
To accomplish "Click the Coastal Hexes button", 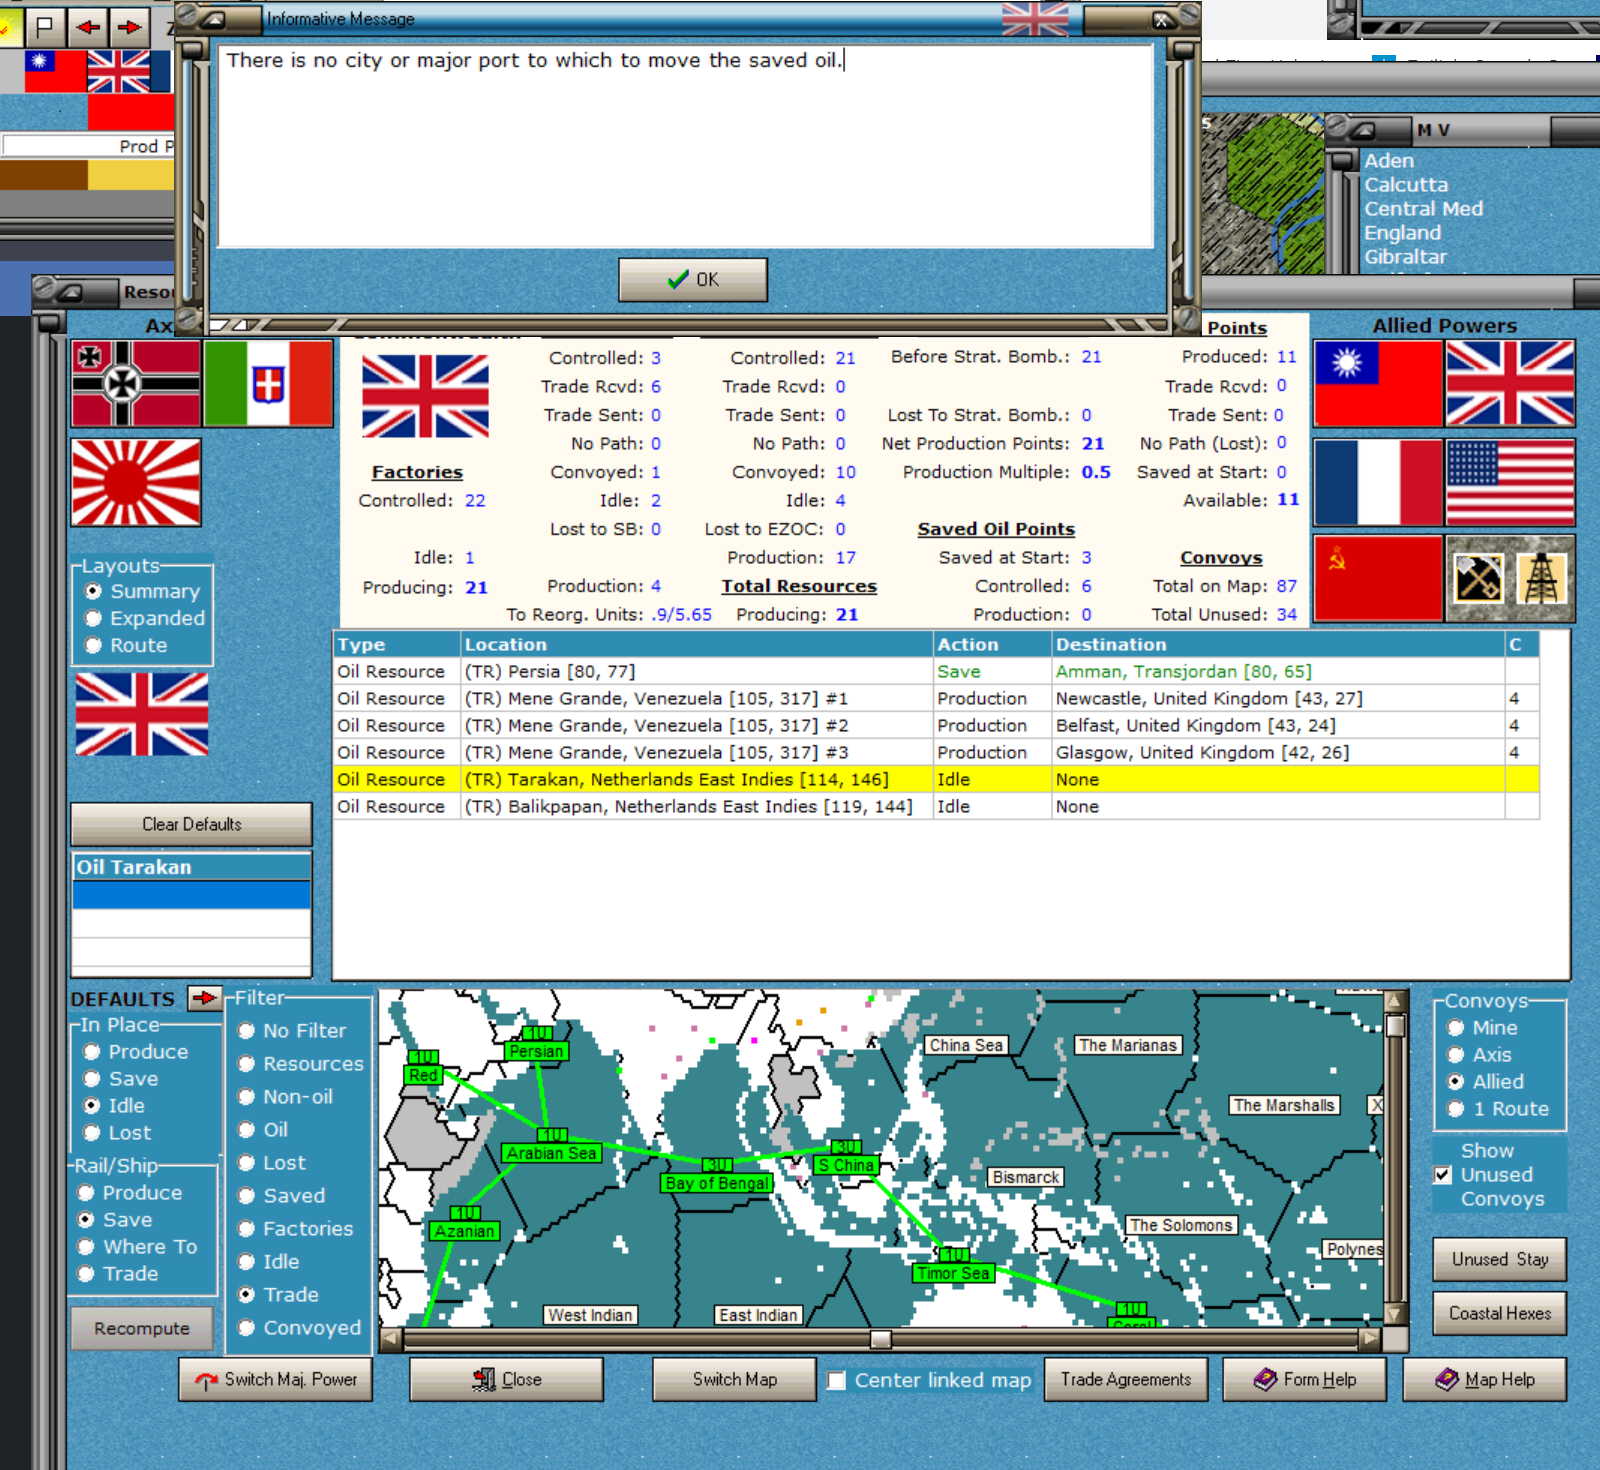I will pyautogui.click(x=1500, y=1313).
